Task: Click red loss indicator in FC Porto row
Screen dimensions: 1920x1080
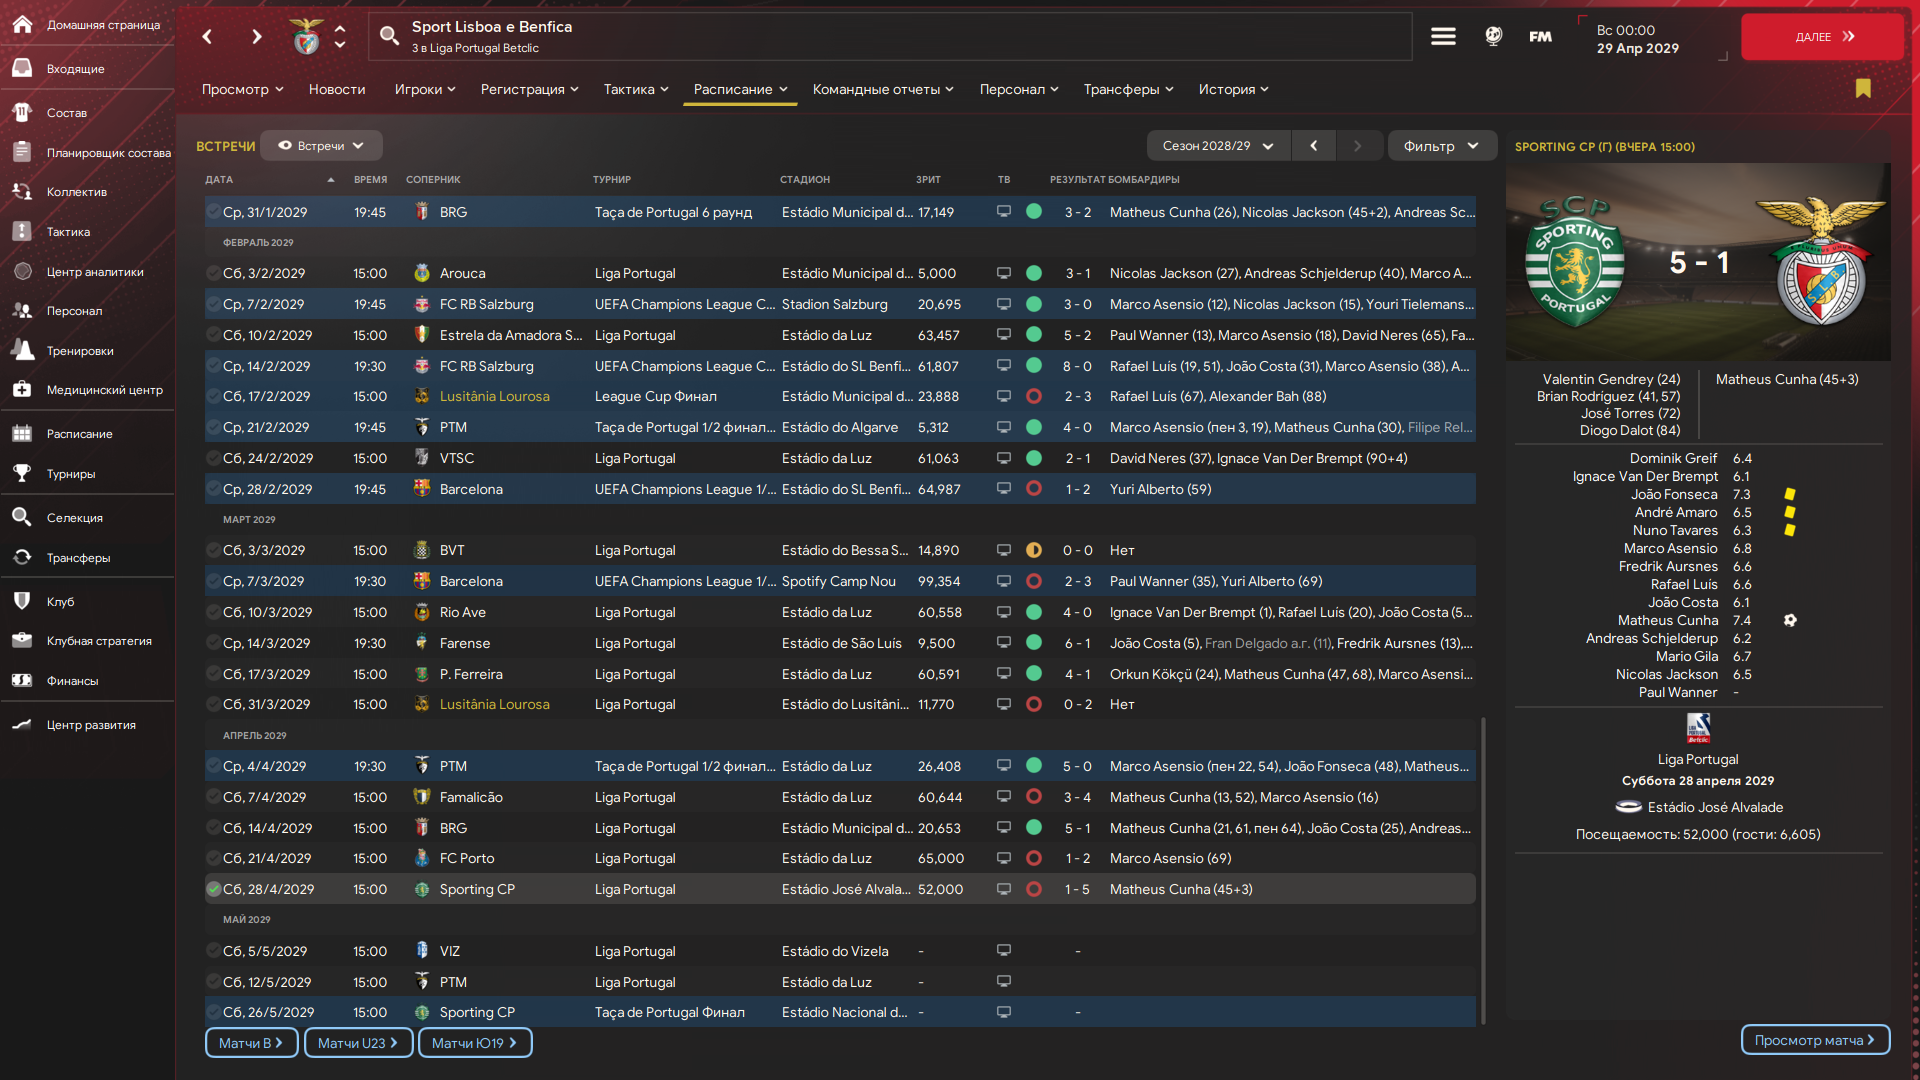Action: coord(1034,858)
